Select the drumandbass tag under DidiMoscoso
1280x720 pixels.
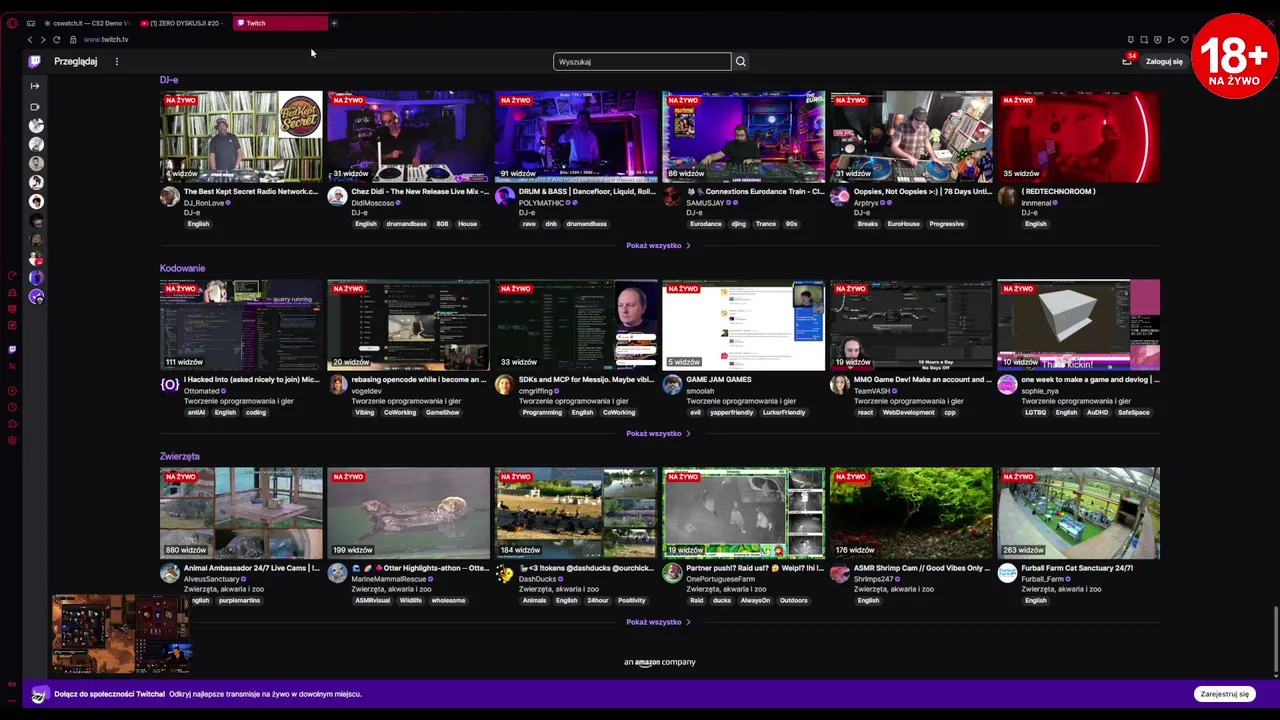pyautogui.click(x=406, y=224)
